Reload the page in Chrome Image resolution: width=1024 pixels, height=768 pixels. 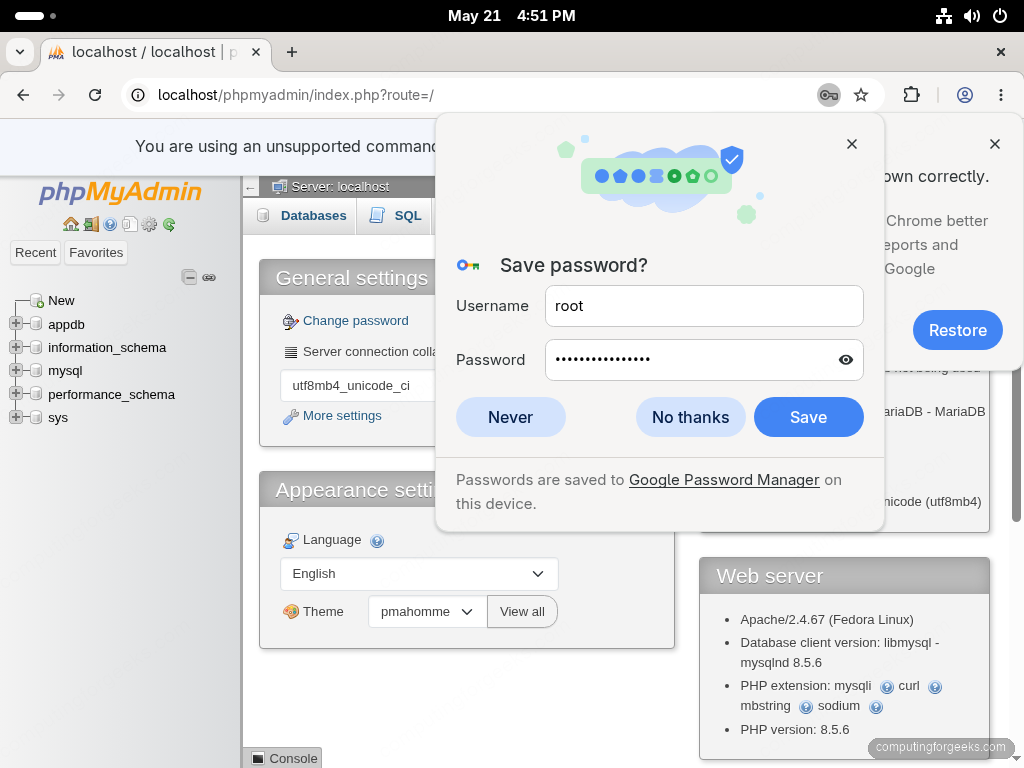pos(95,95)
